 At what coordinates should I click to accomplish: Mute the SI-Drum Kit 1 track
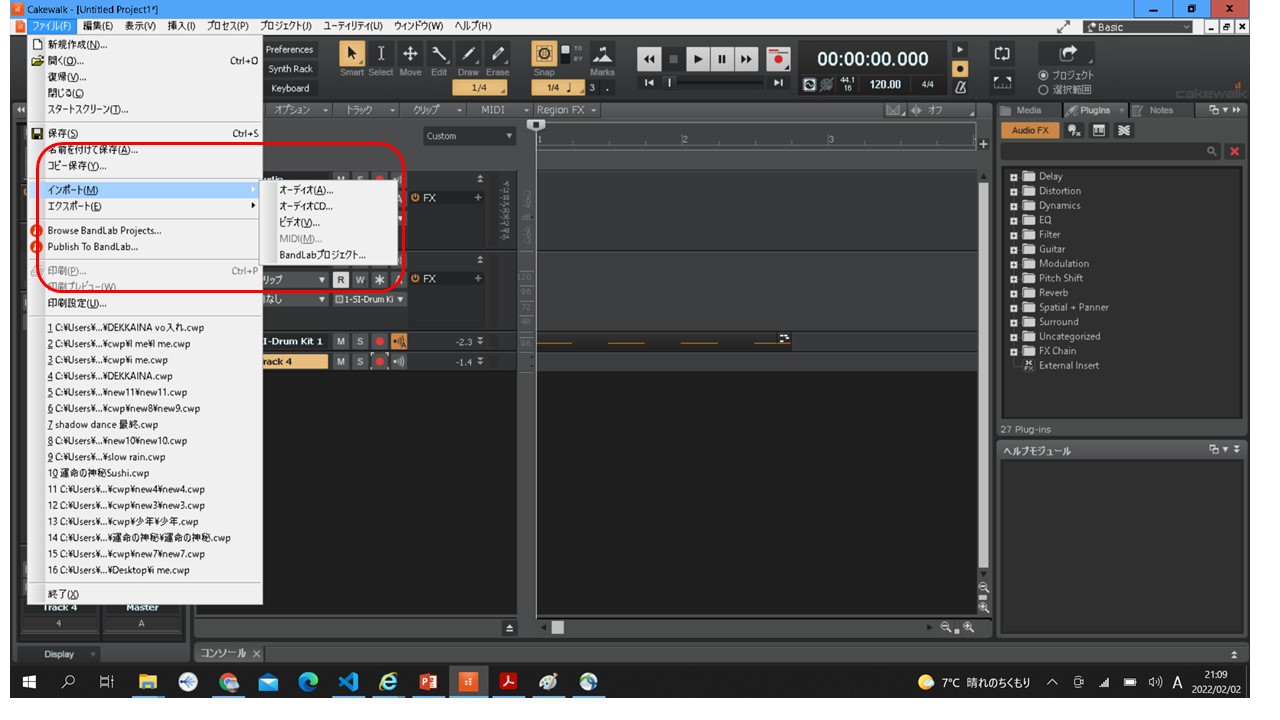coord(340,342)
